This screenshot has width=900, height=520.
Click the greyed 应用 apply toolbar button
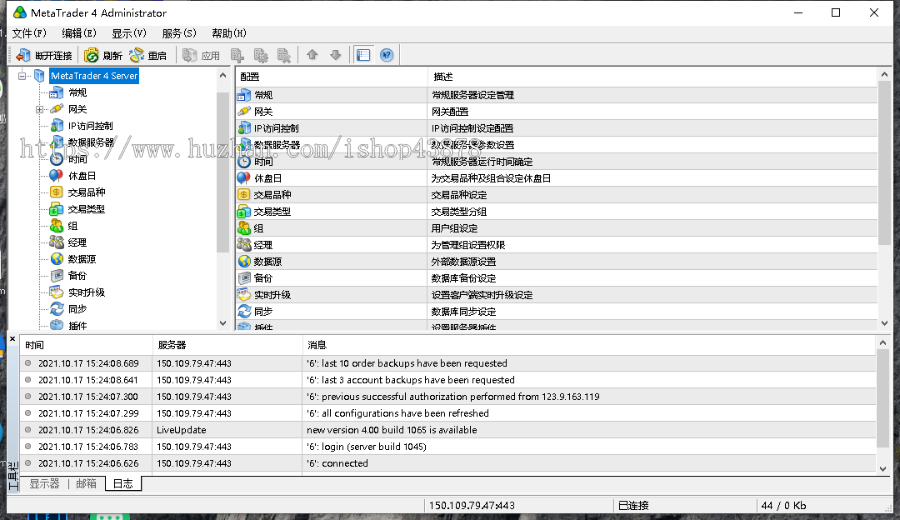[x=201, y=55]
